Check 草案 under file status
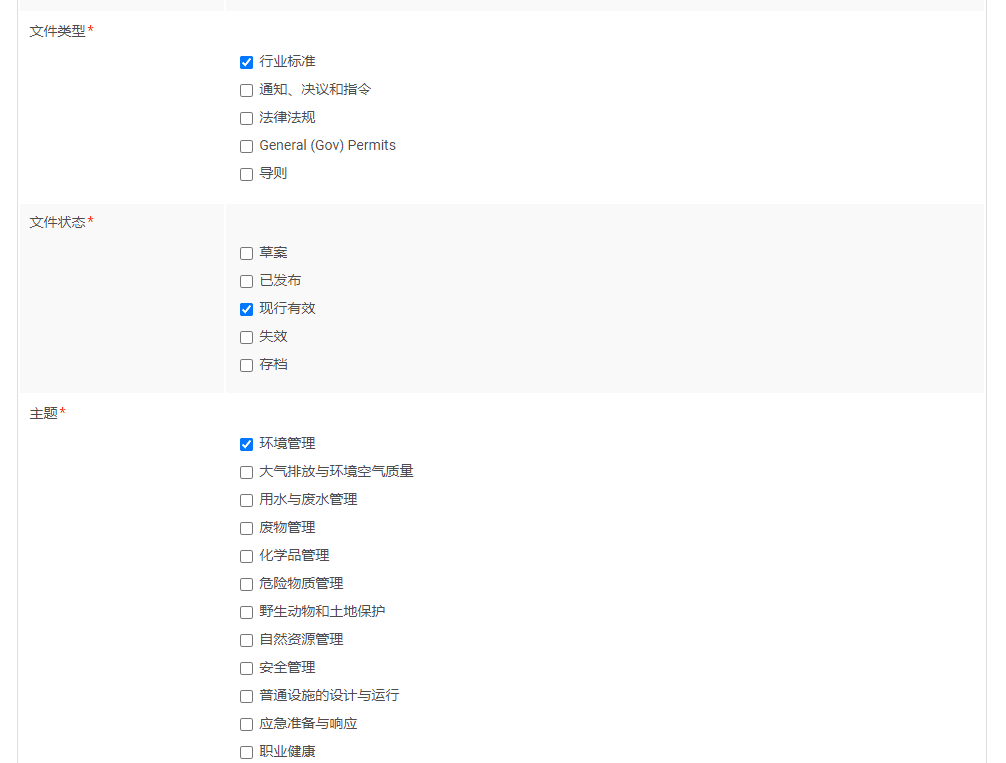 pyautogui.click(x=246, y=253)
